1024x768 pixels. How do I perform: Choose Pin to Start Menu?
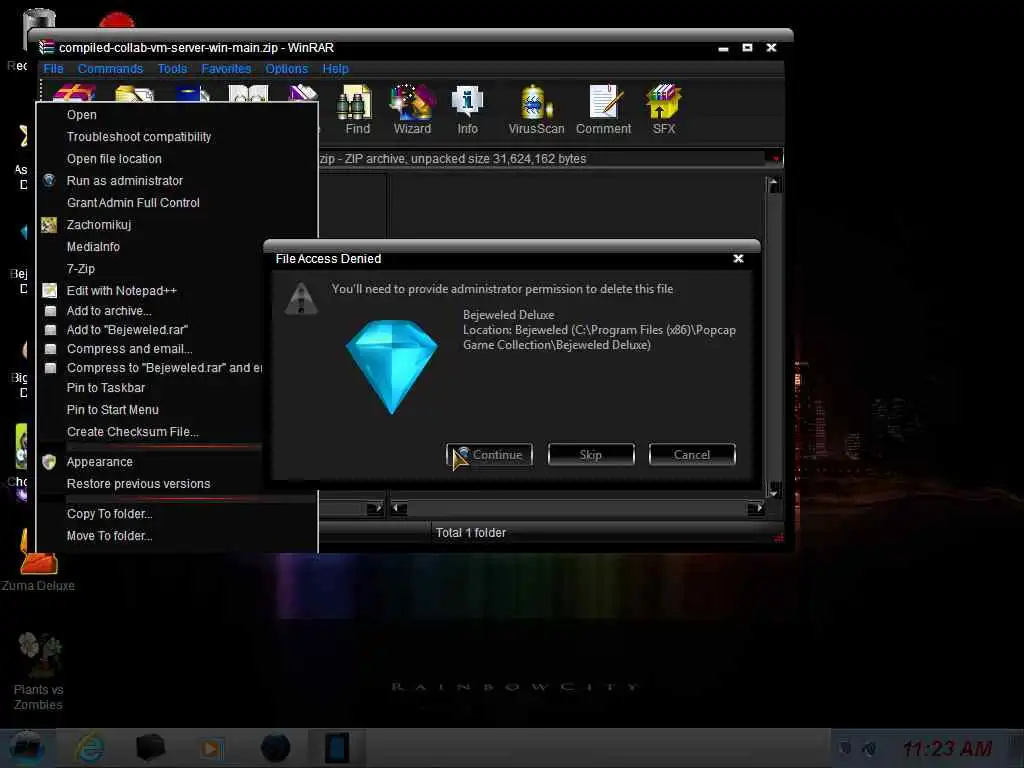pos(152,410)
